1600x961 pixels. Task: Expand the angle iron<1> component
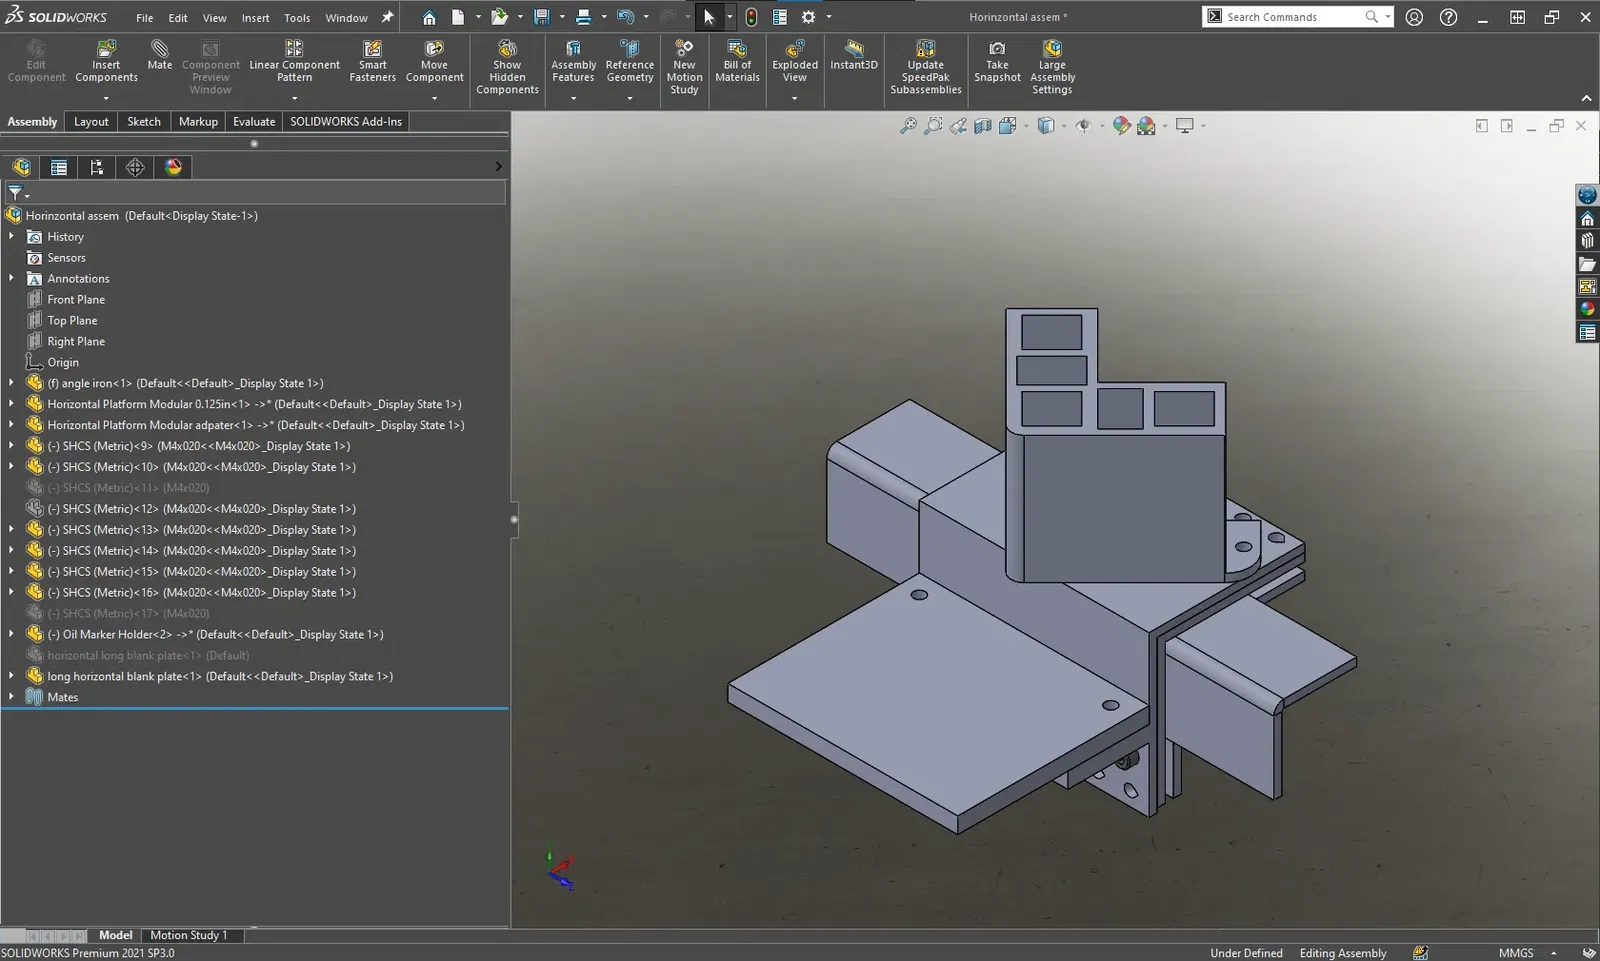11,383
